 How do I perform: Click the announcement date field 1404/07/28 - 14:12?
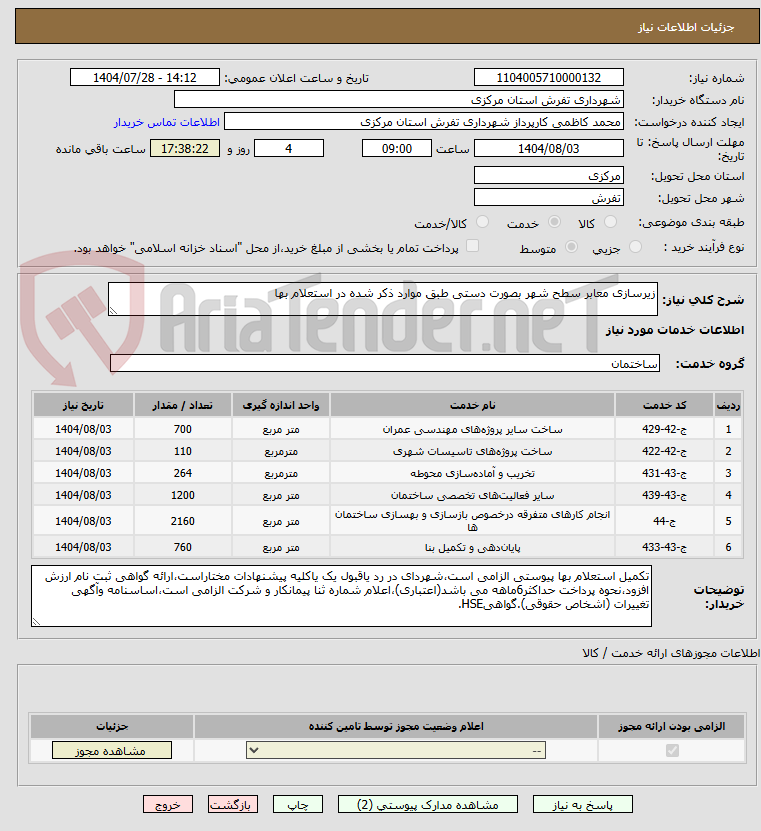pos(145,77)
